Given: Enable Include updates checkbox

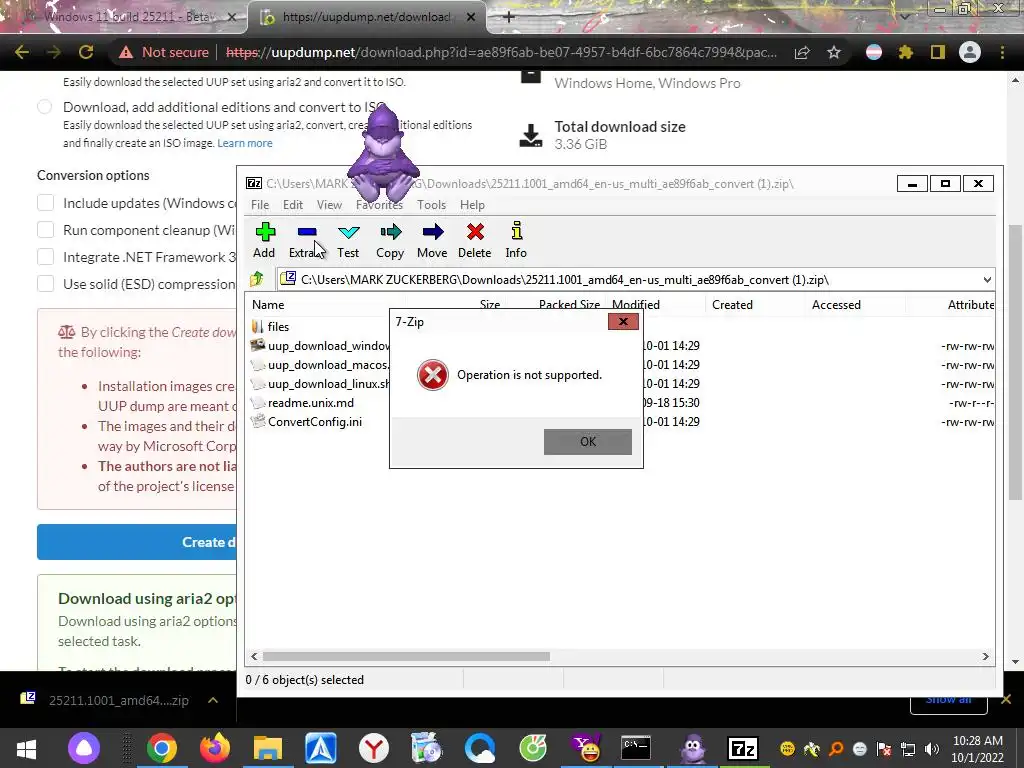Looking at the screenshot, I should pos(45,203).
